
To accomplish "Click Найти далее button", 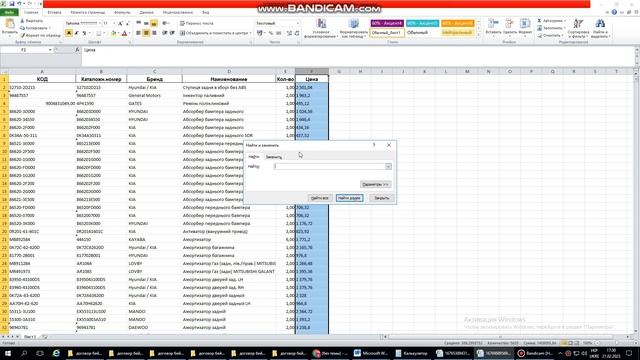I will [x=349, y=198].
